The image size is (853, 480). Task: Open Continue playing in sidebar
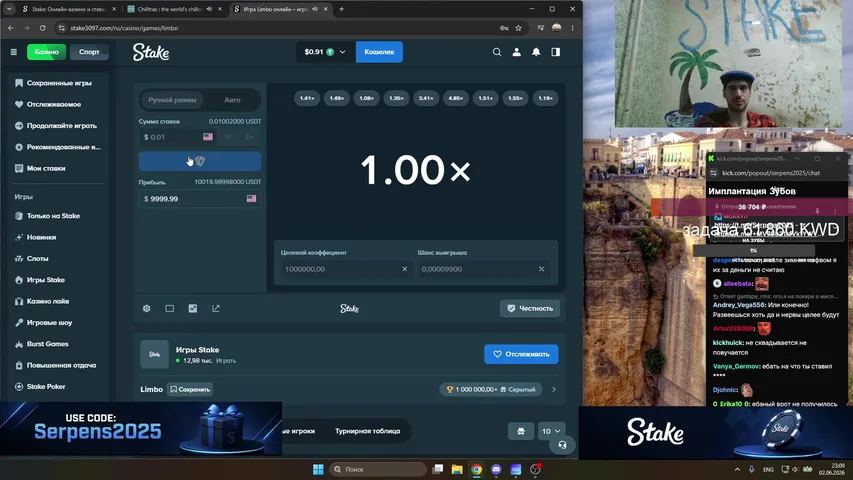(x=61, y=126)
